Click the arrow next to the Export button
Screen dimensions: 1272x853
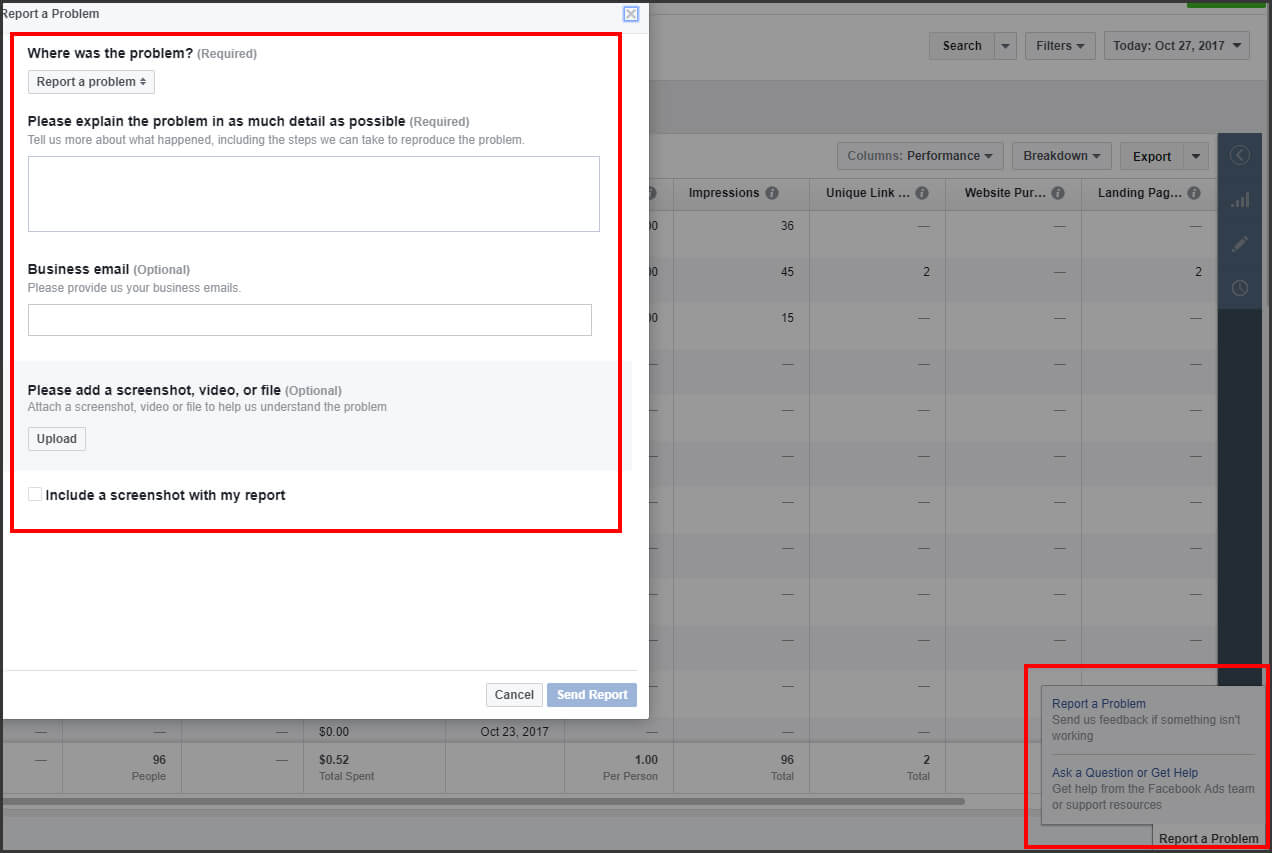click(x=1196, y=156)
